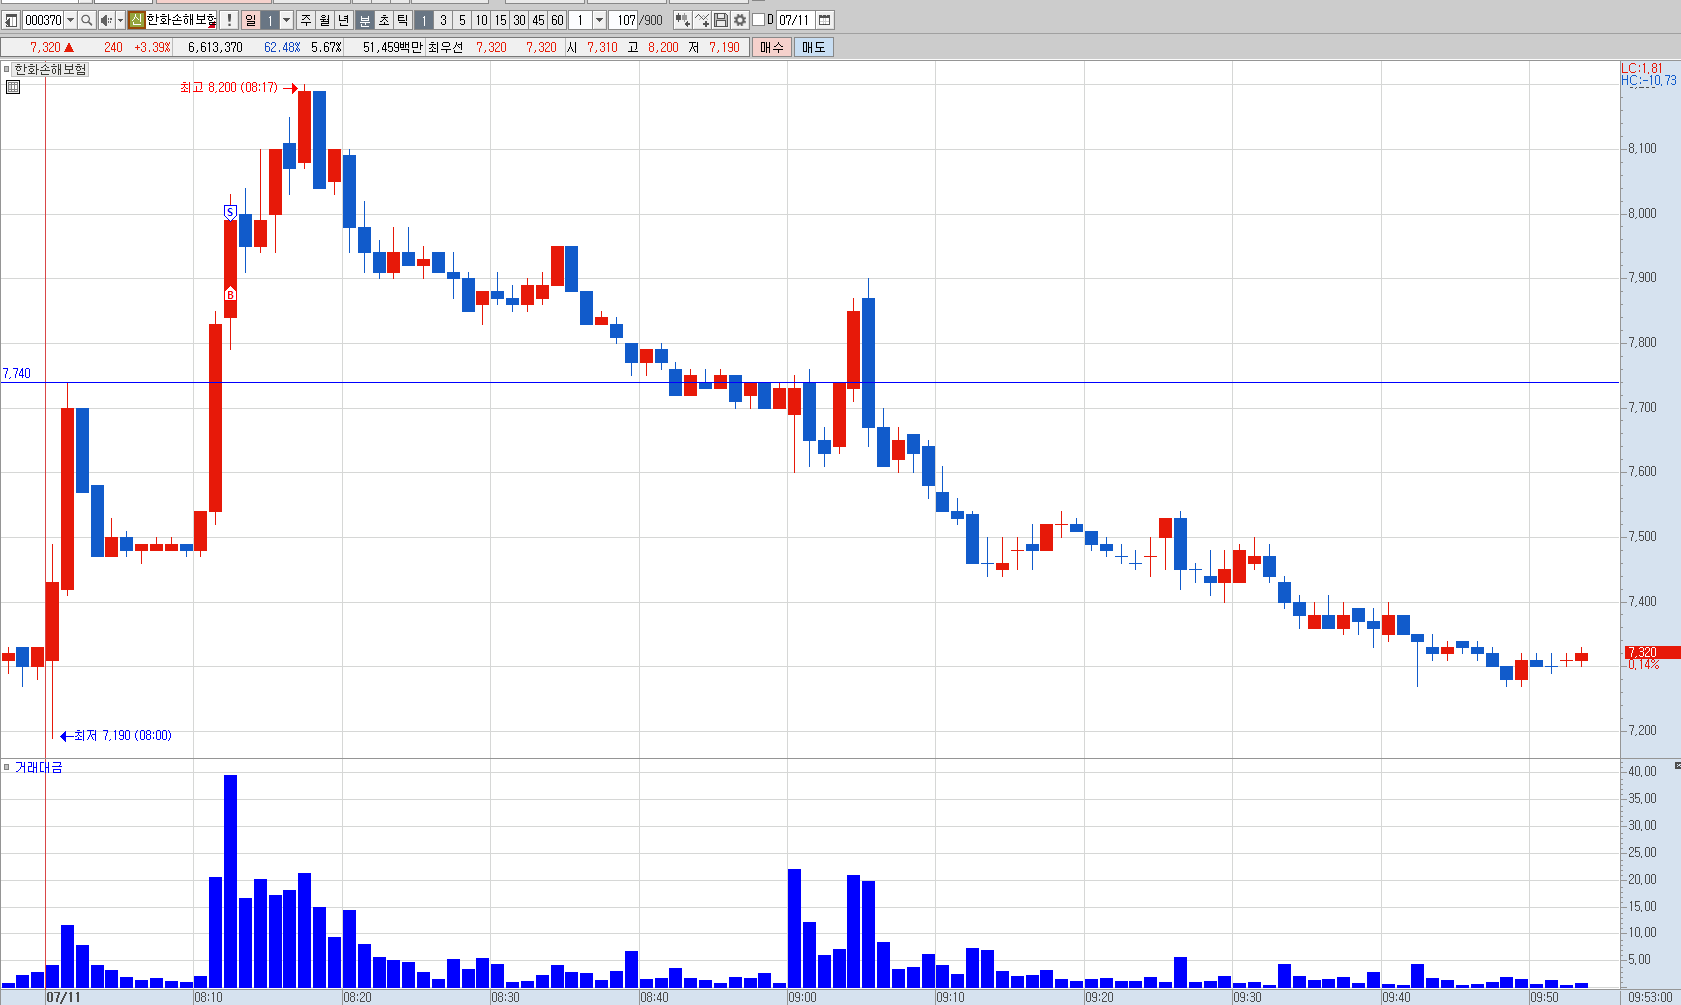Open the dropdown arrow next to speaker icon
1681x1005 pixels.
pos(120,20)
